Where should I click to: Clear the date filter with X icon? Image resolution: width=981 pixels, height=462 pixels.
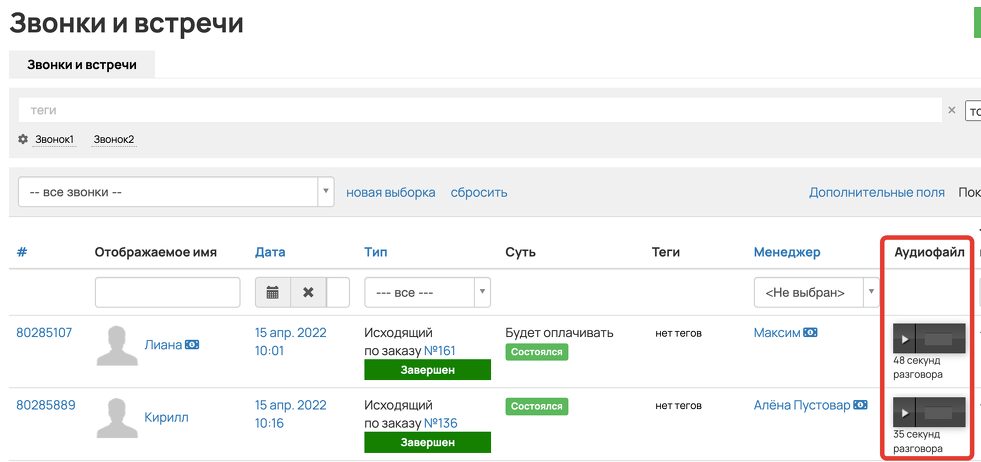[308, 292]
